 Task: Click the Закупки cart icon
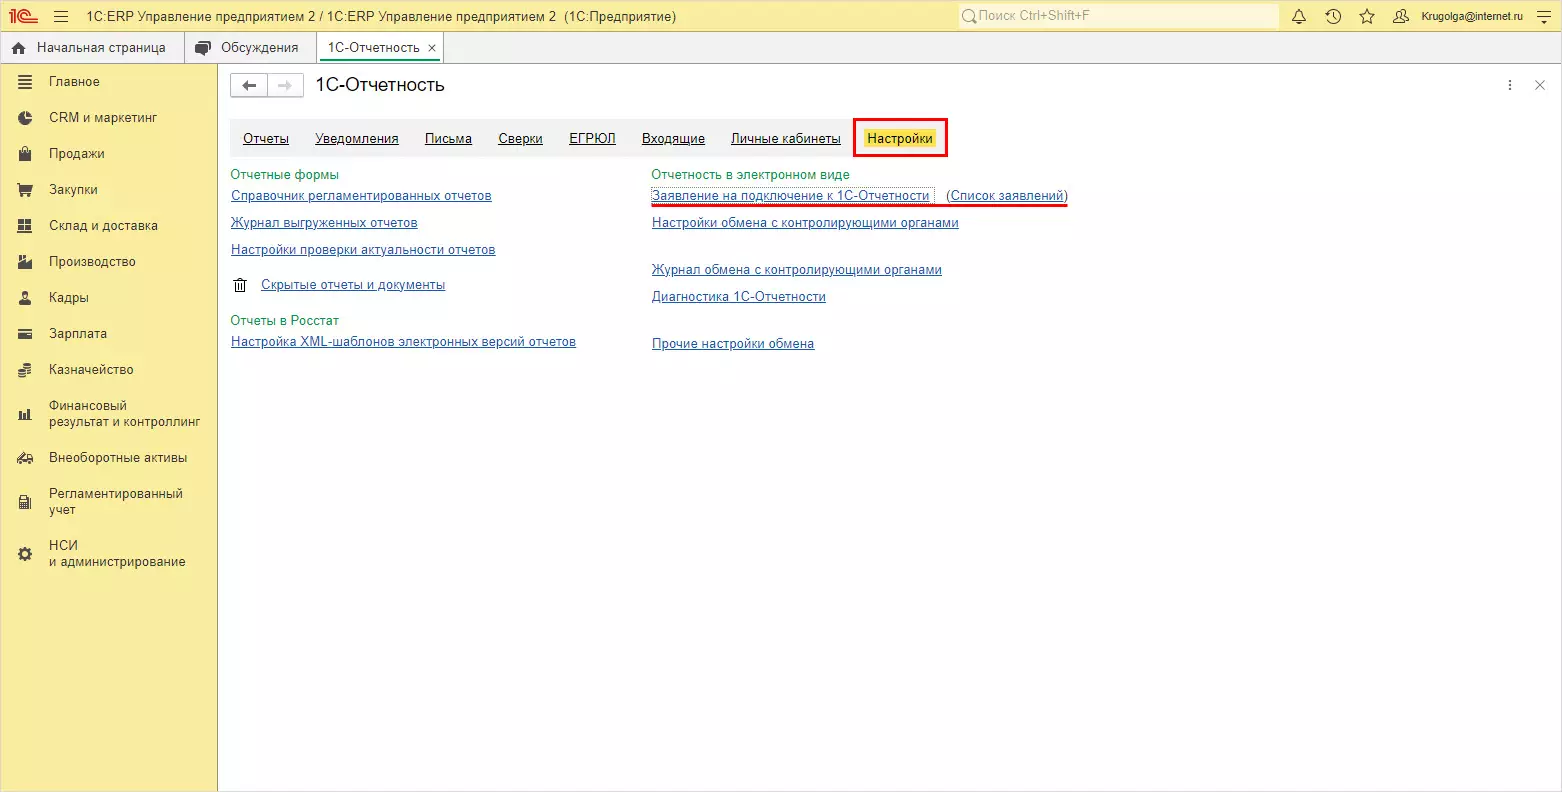25,190
